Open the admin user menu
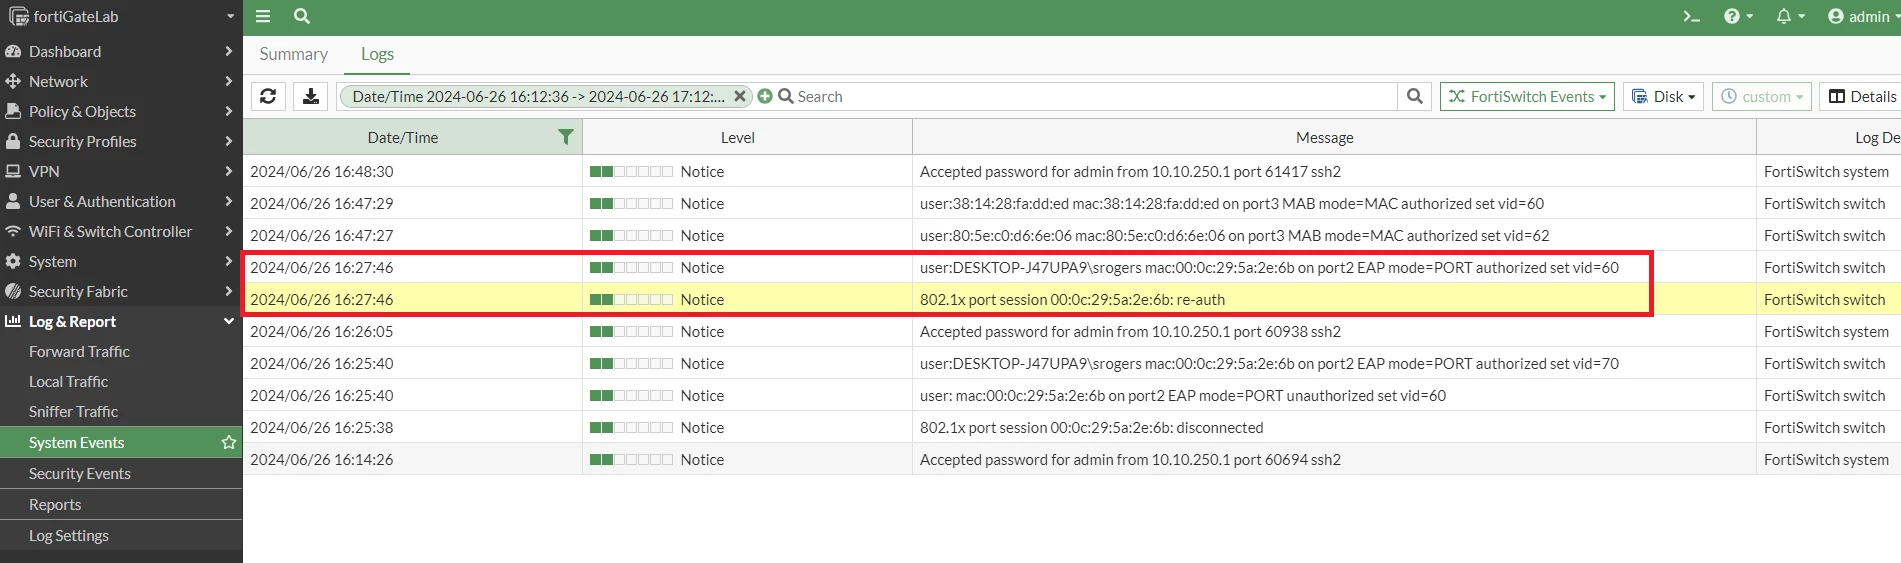The image size is (1901, 563). pyautogui.click(x=1863, y=16)
